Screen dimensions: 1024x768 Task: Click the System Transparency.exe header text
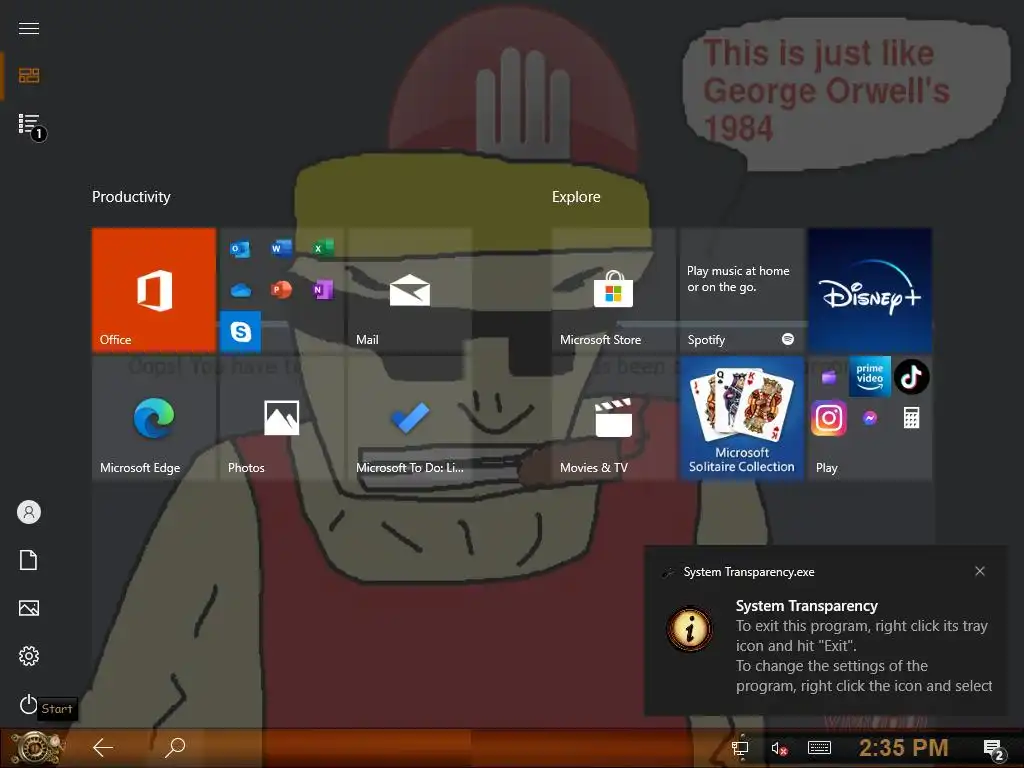click(x=749, y=572)
